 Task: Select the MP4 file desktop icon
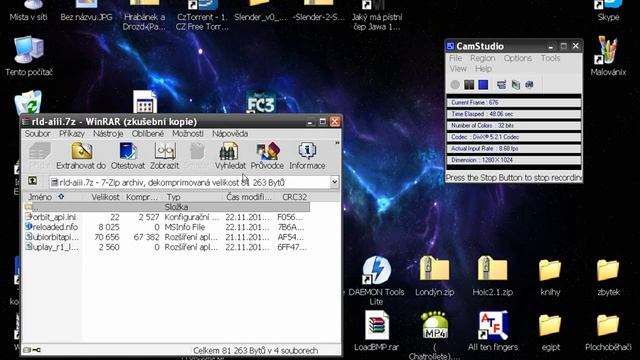tap(435, 335)
